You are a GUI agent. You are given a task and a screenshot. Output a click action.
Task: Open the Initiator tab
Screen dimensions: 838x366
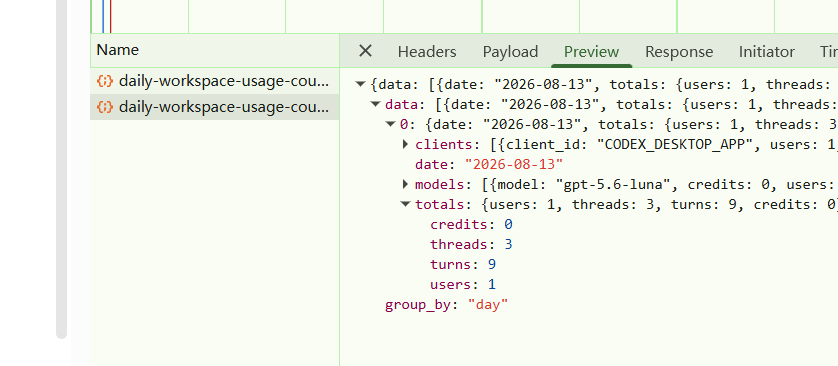click(766, 52)
